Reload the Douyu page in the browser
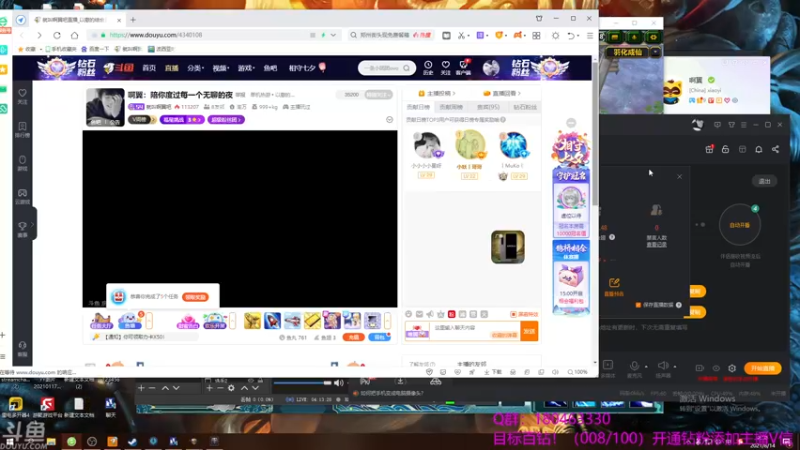The image size is (800, 450). click(57, 35)
